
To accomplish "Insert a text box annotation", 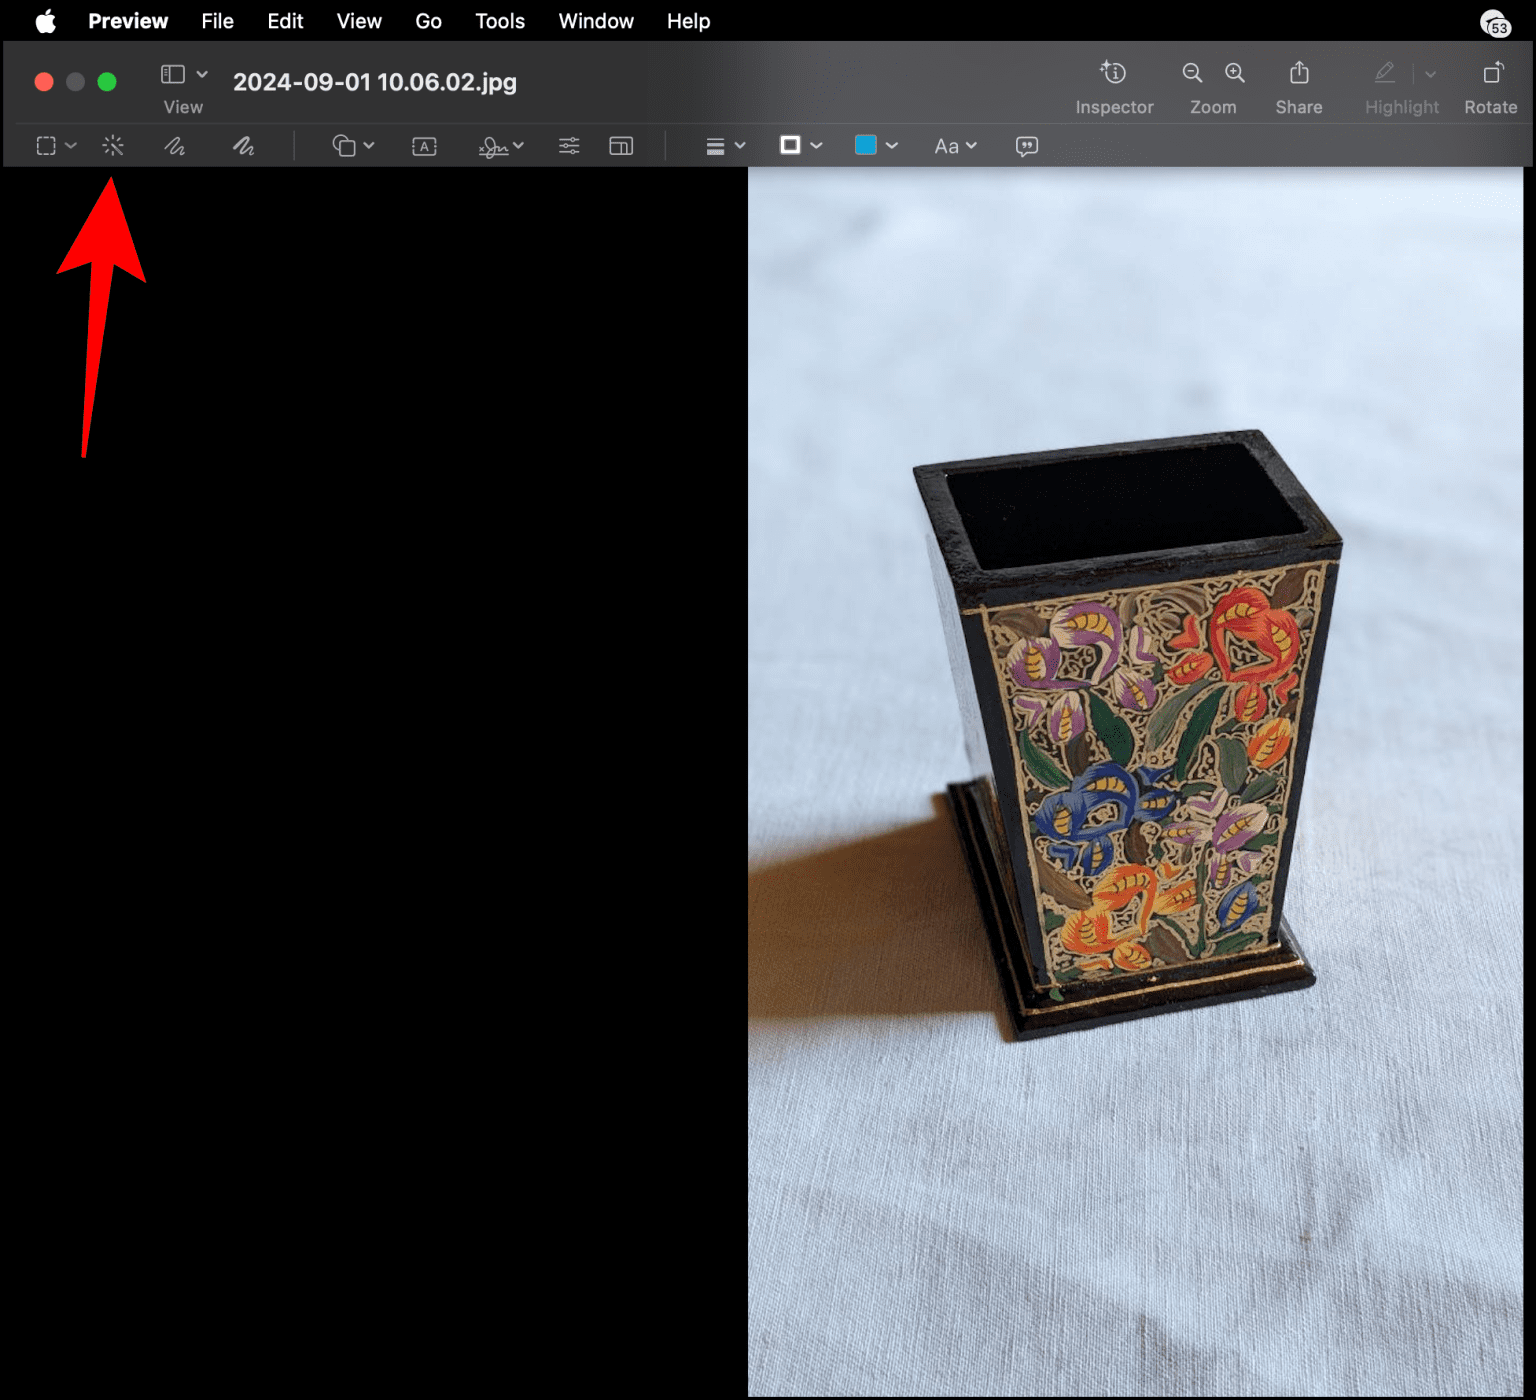I will click(x=424, y=146).
